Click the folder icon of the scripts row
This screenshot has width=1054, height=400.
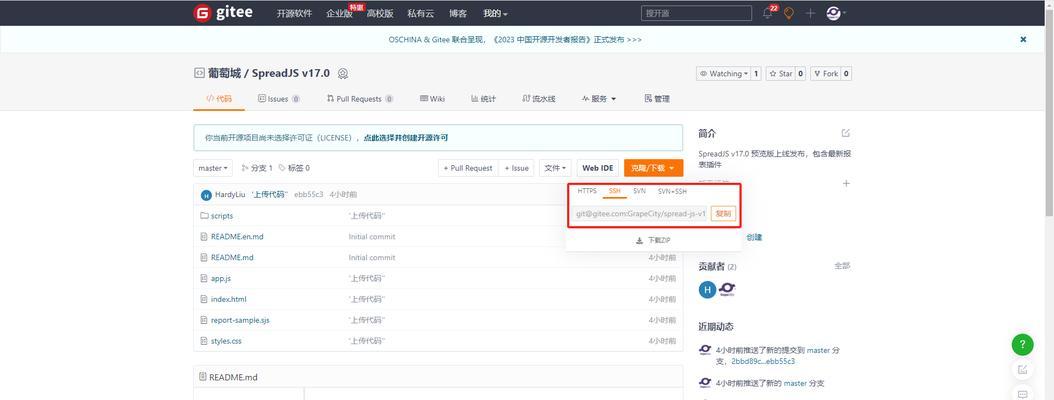coord(204,216)
